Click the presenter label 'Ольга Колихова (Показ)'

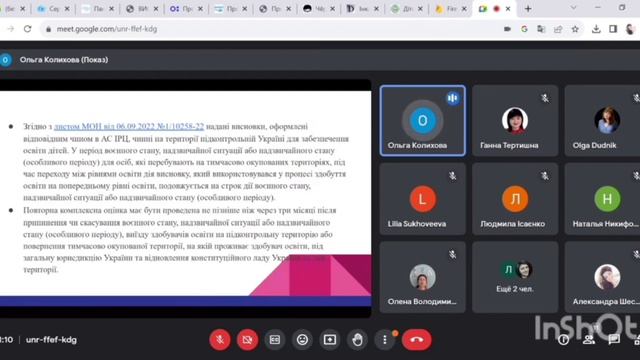tap(64, 60)
